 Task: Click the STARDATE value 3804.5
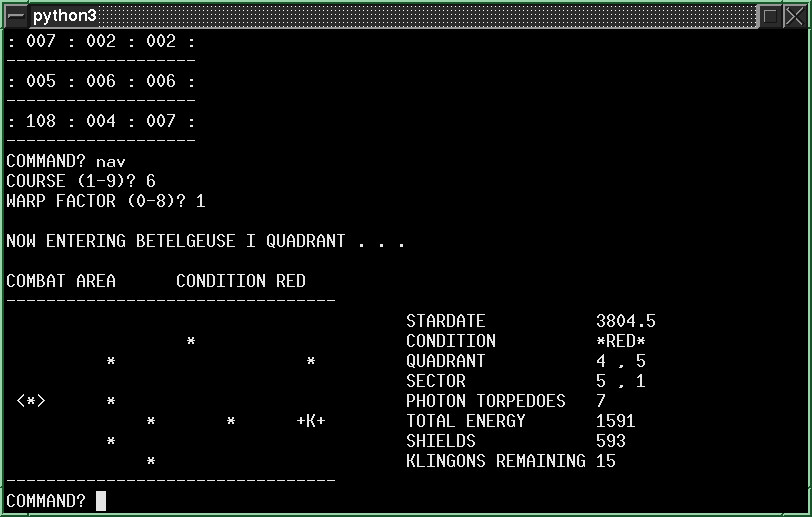(625, 321)
